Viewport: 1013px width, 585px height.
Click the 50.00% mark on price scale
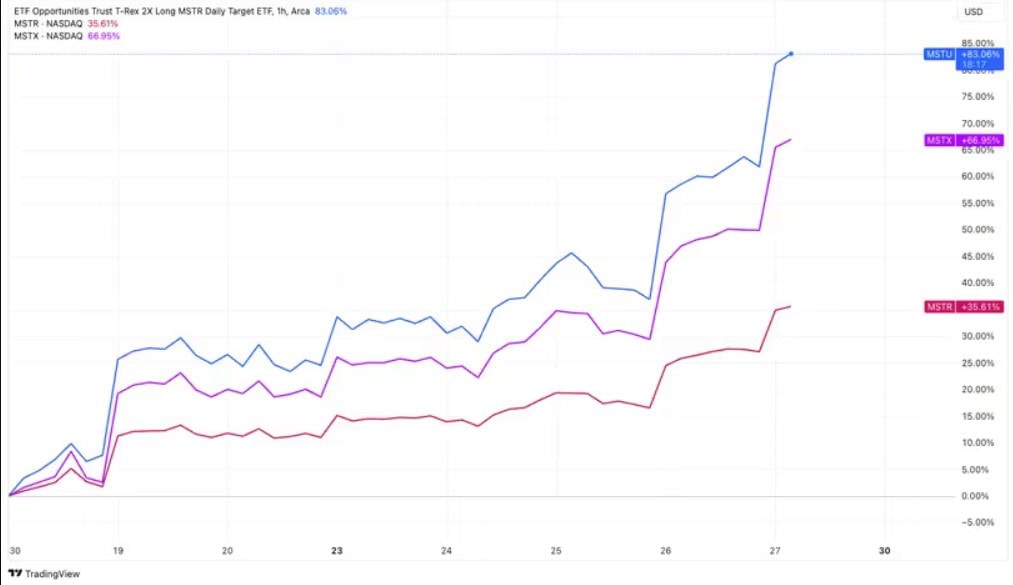[x=978, y=230]
